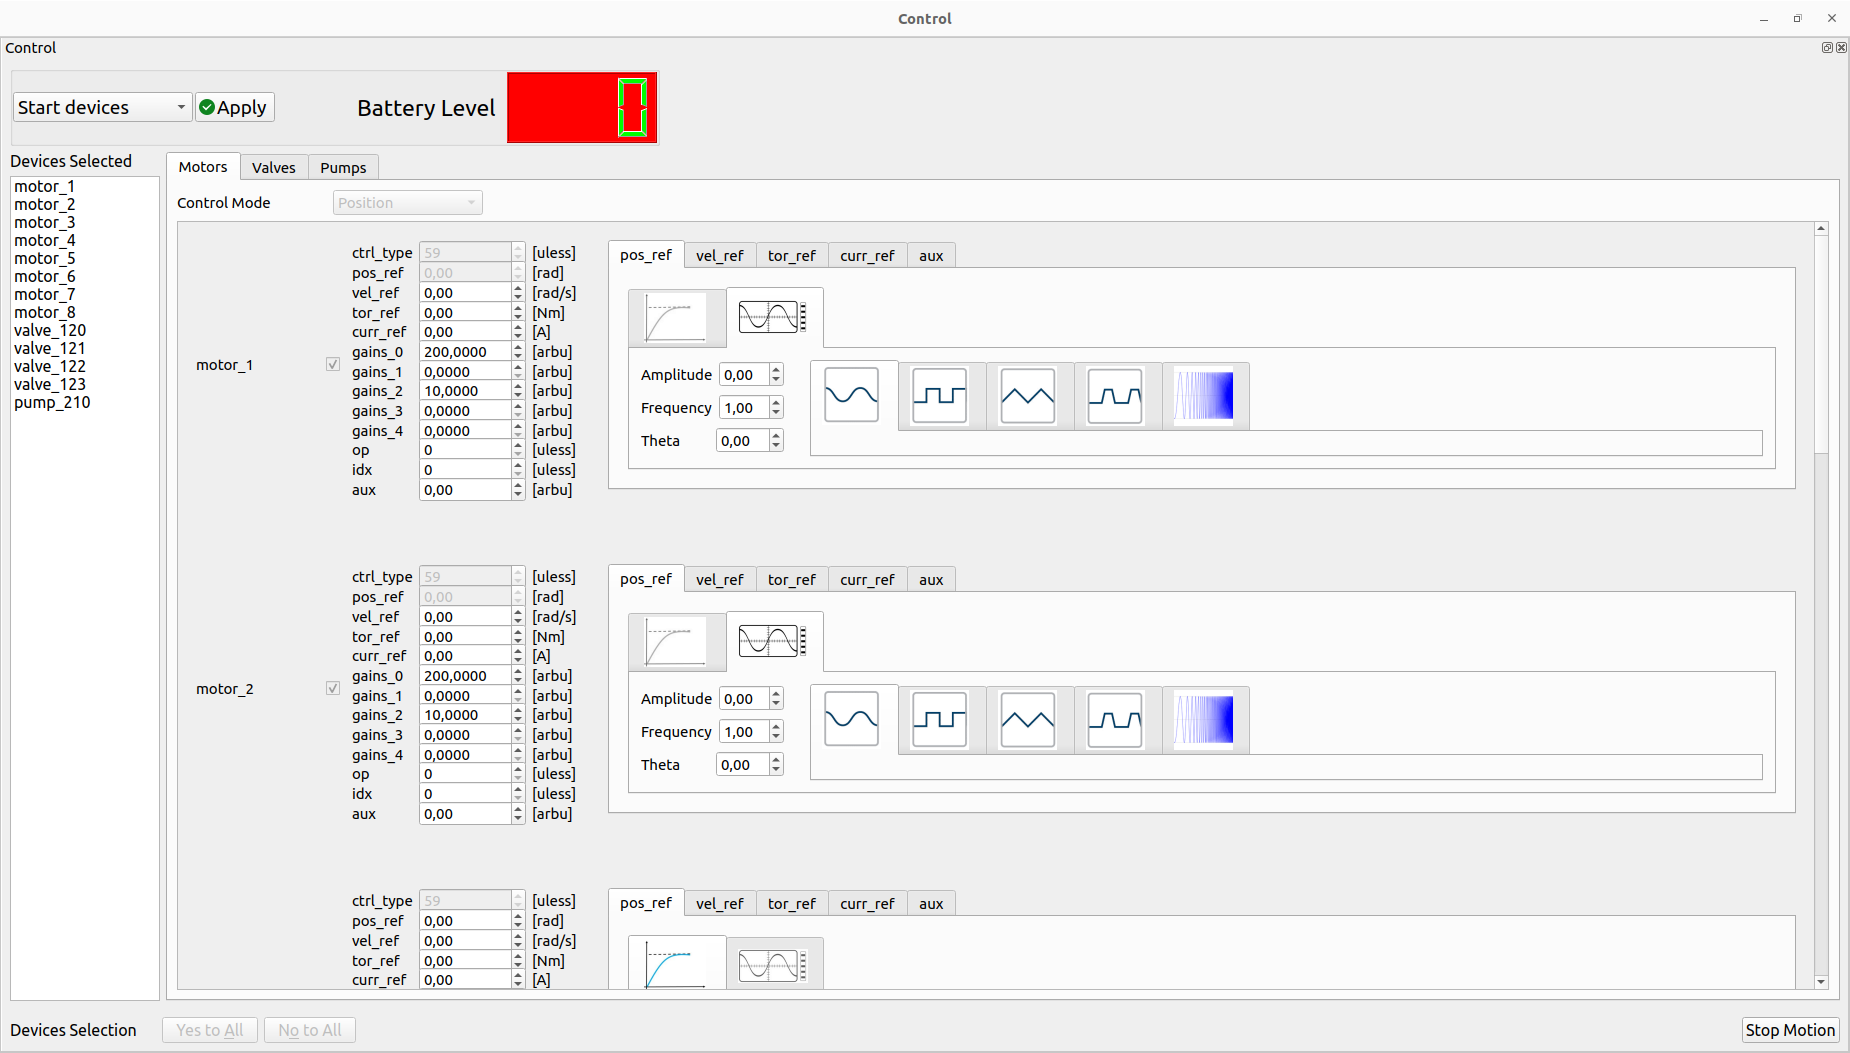The image size is (1850, 1053).
Task: Increase motor_1 Frequency value
Action: coord(776,402)
